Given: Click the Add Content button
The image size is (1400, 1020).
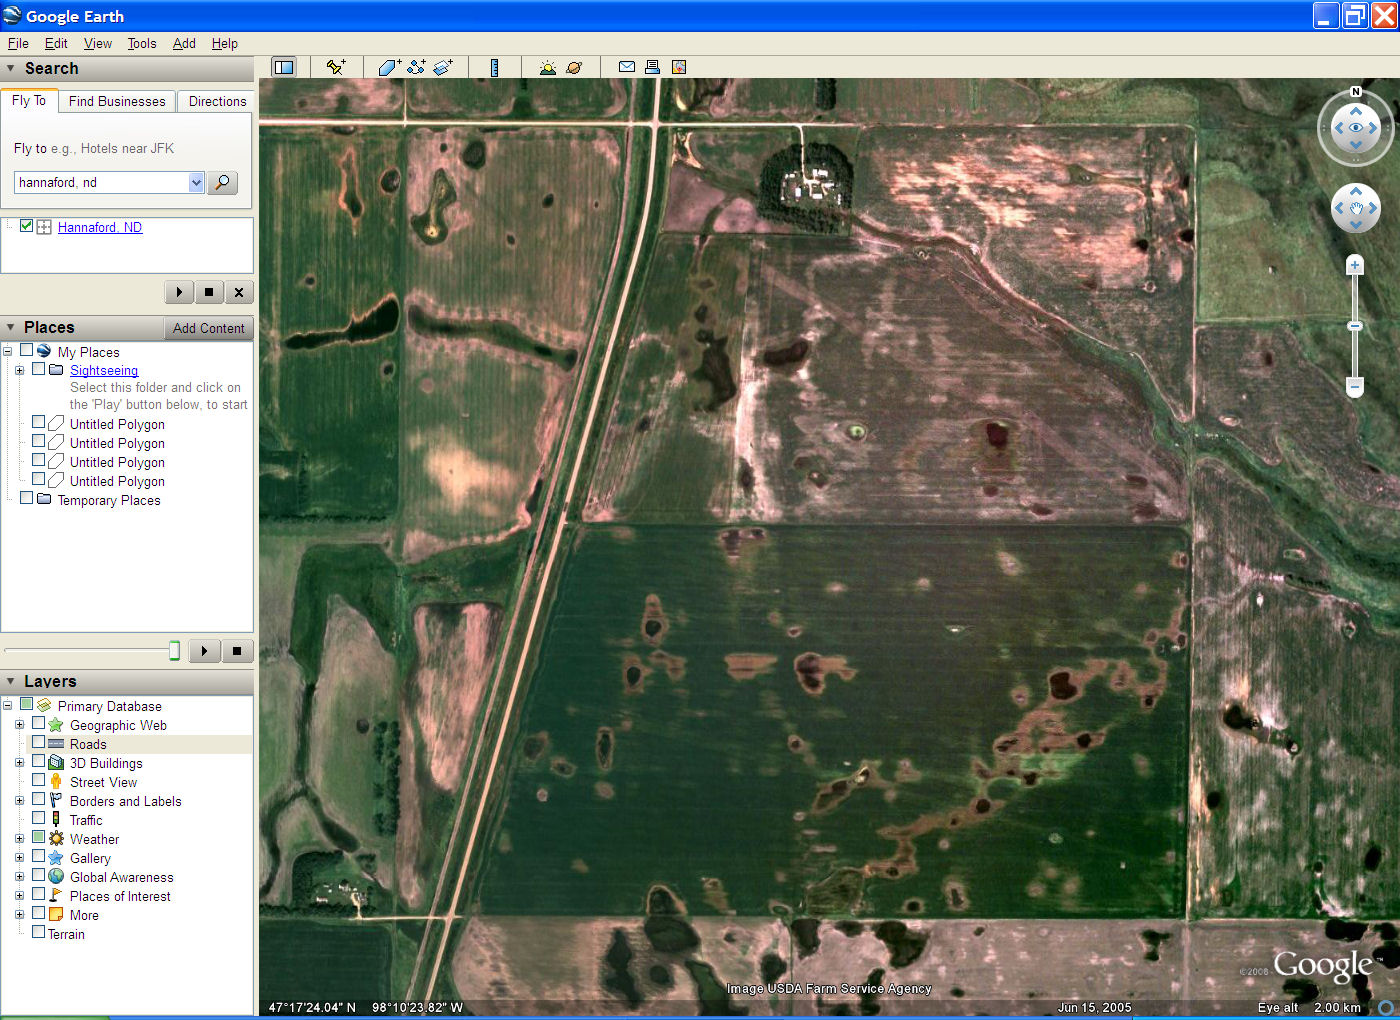Looking at the screenshot, I should (208, 328).
